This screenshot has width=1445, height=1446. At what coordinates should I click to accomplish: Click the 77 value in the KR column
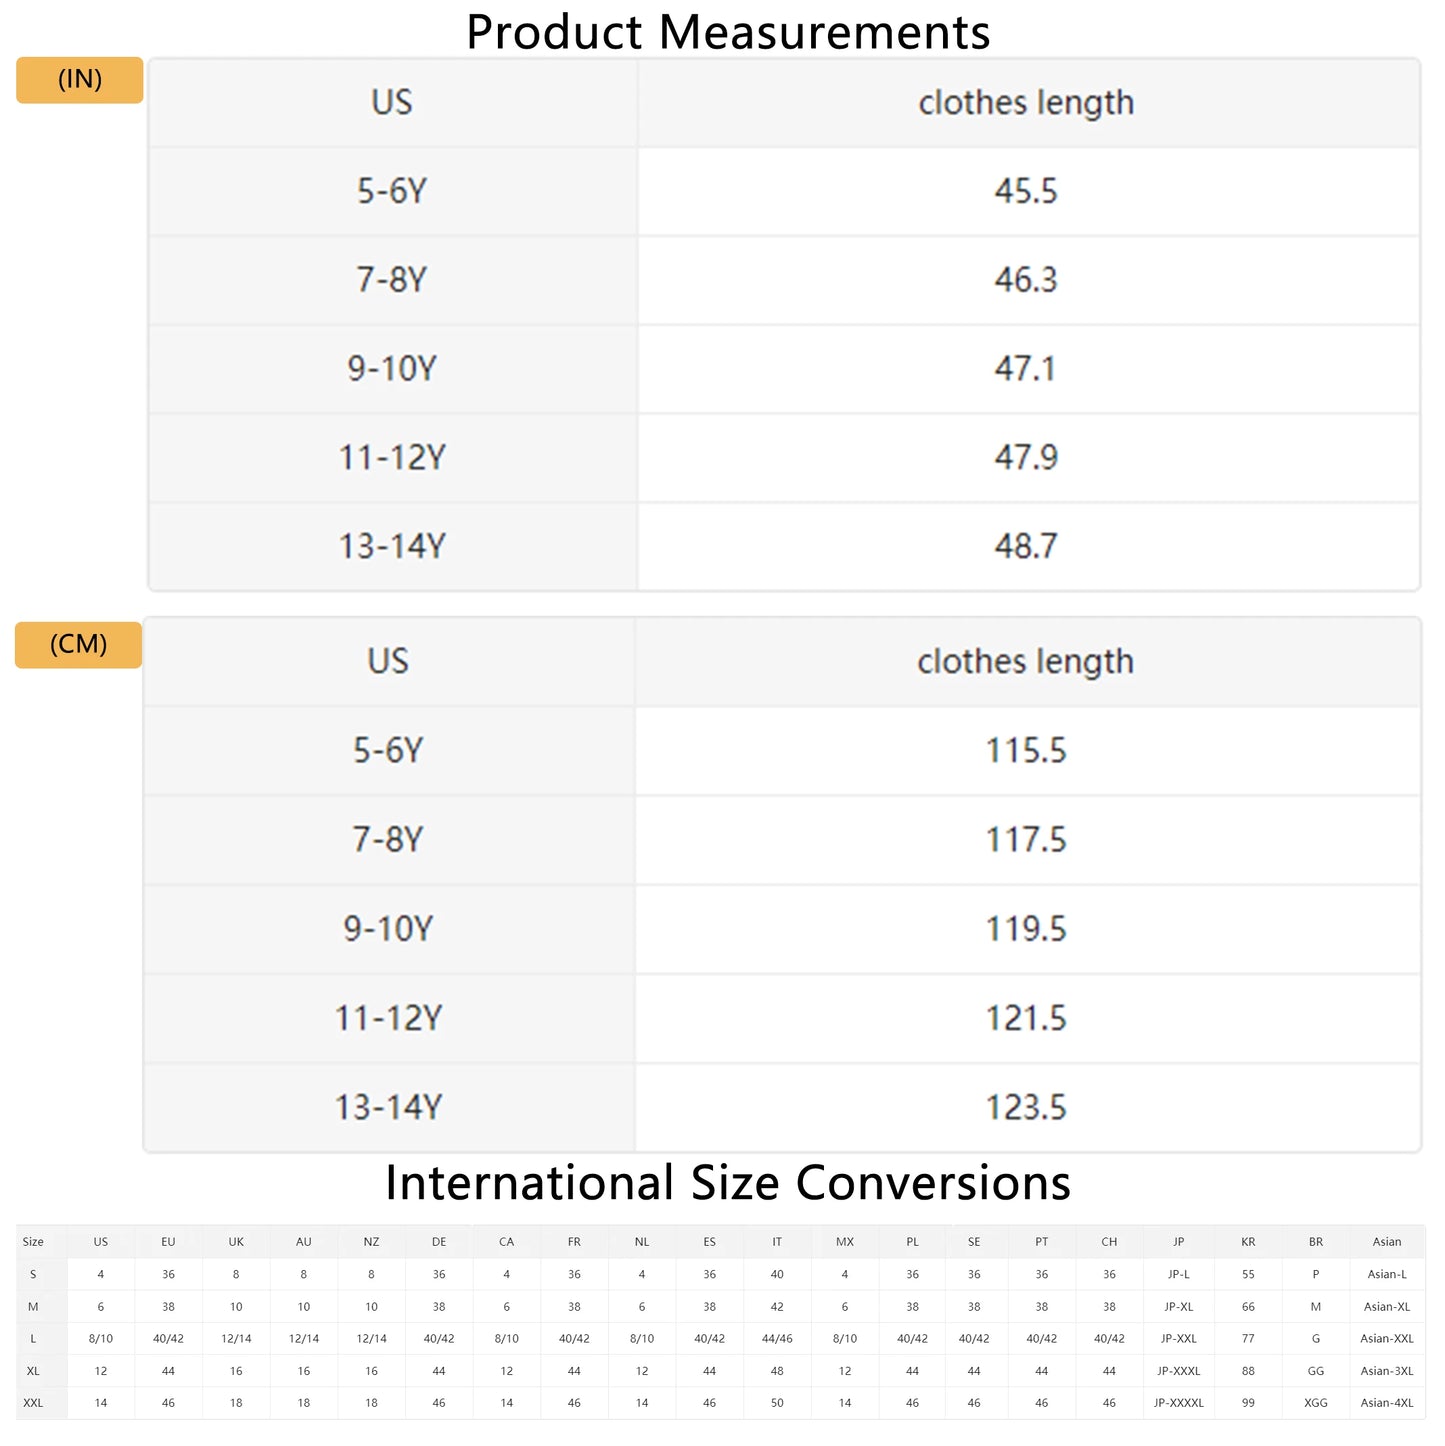pyautogui.click(x=1248, y=1339)
